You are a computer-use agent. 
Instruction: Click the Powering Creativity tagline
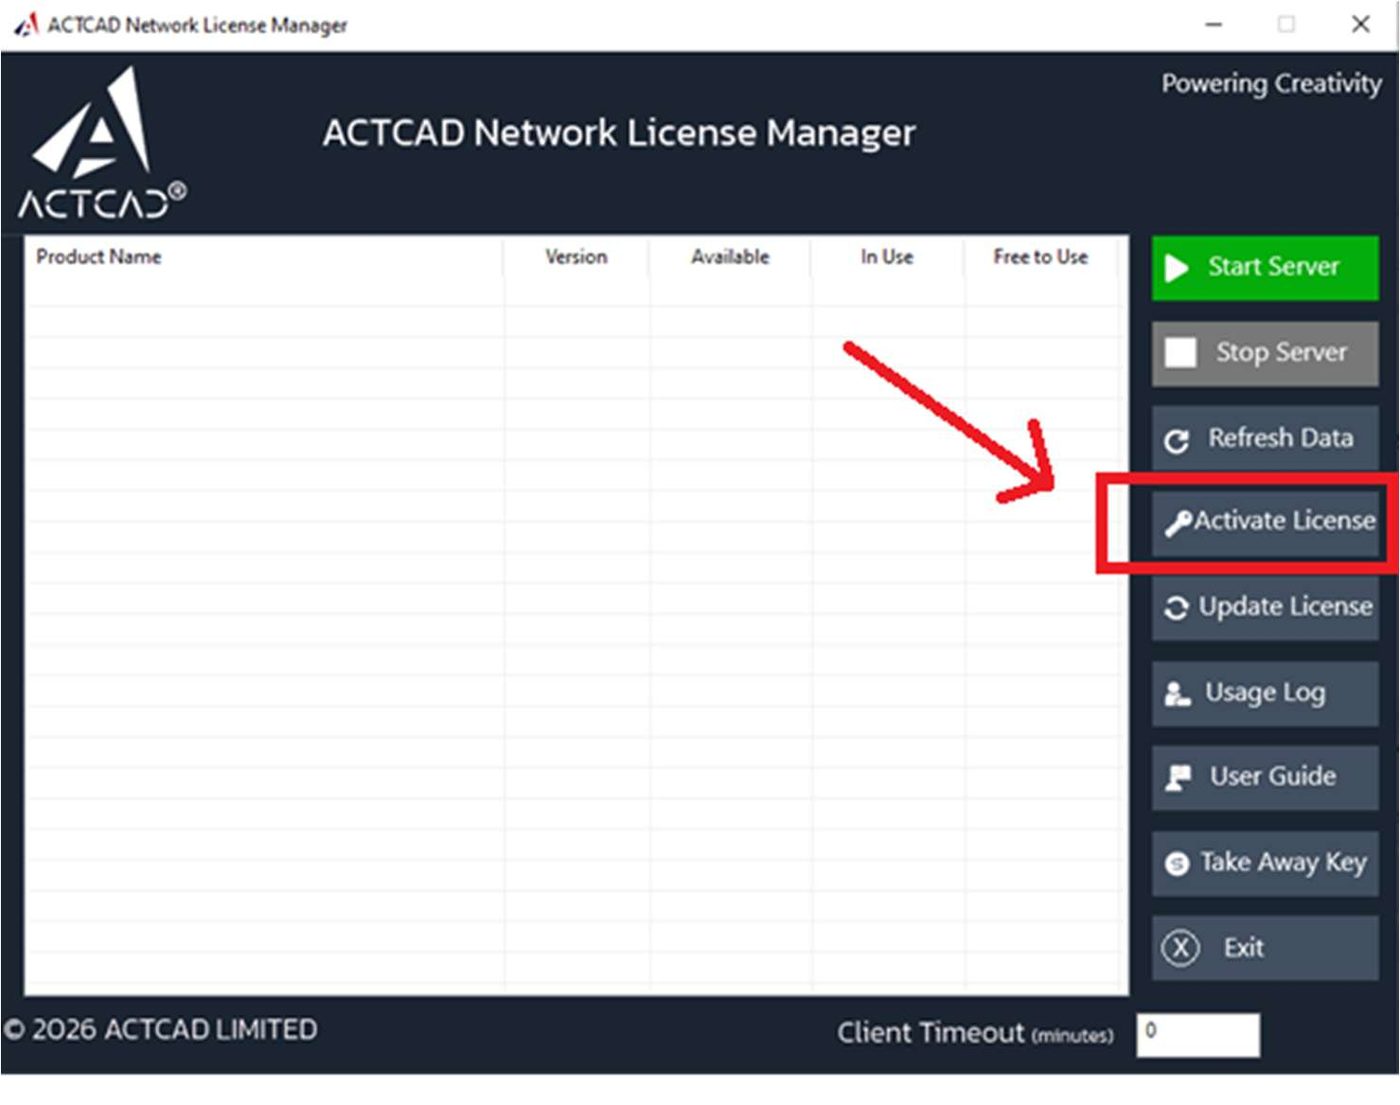[1271, 84]
